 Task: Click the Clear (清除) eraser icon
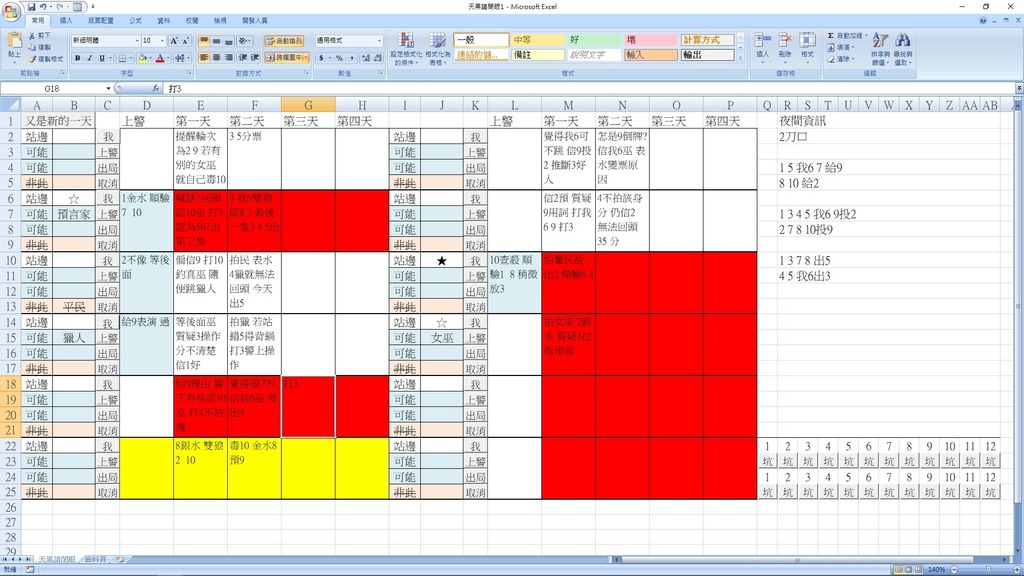(x=831, y=59)
